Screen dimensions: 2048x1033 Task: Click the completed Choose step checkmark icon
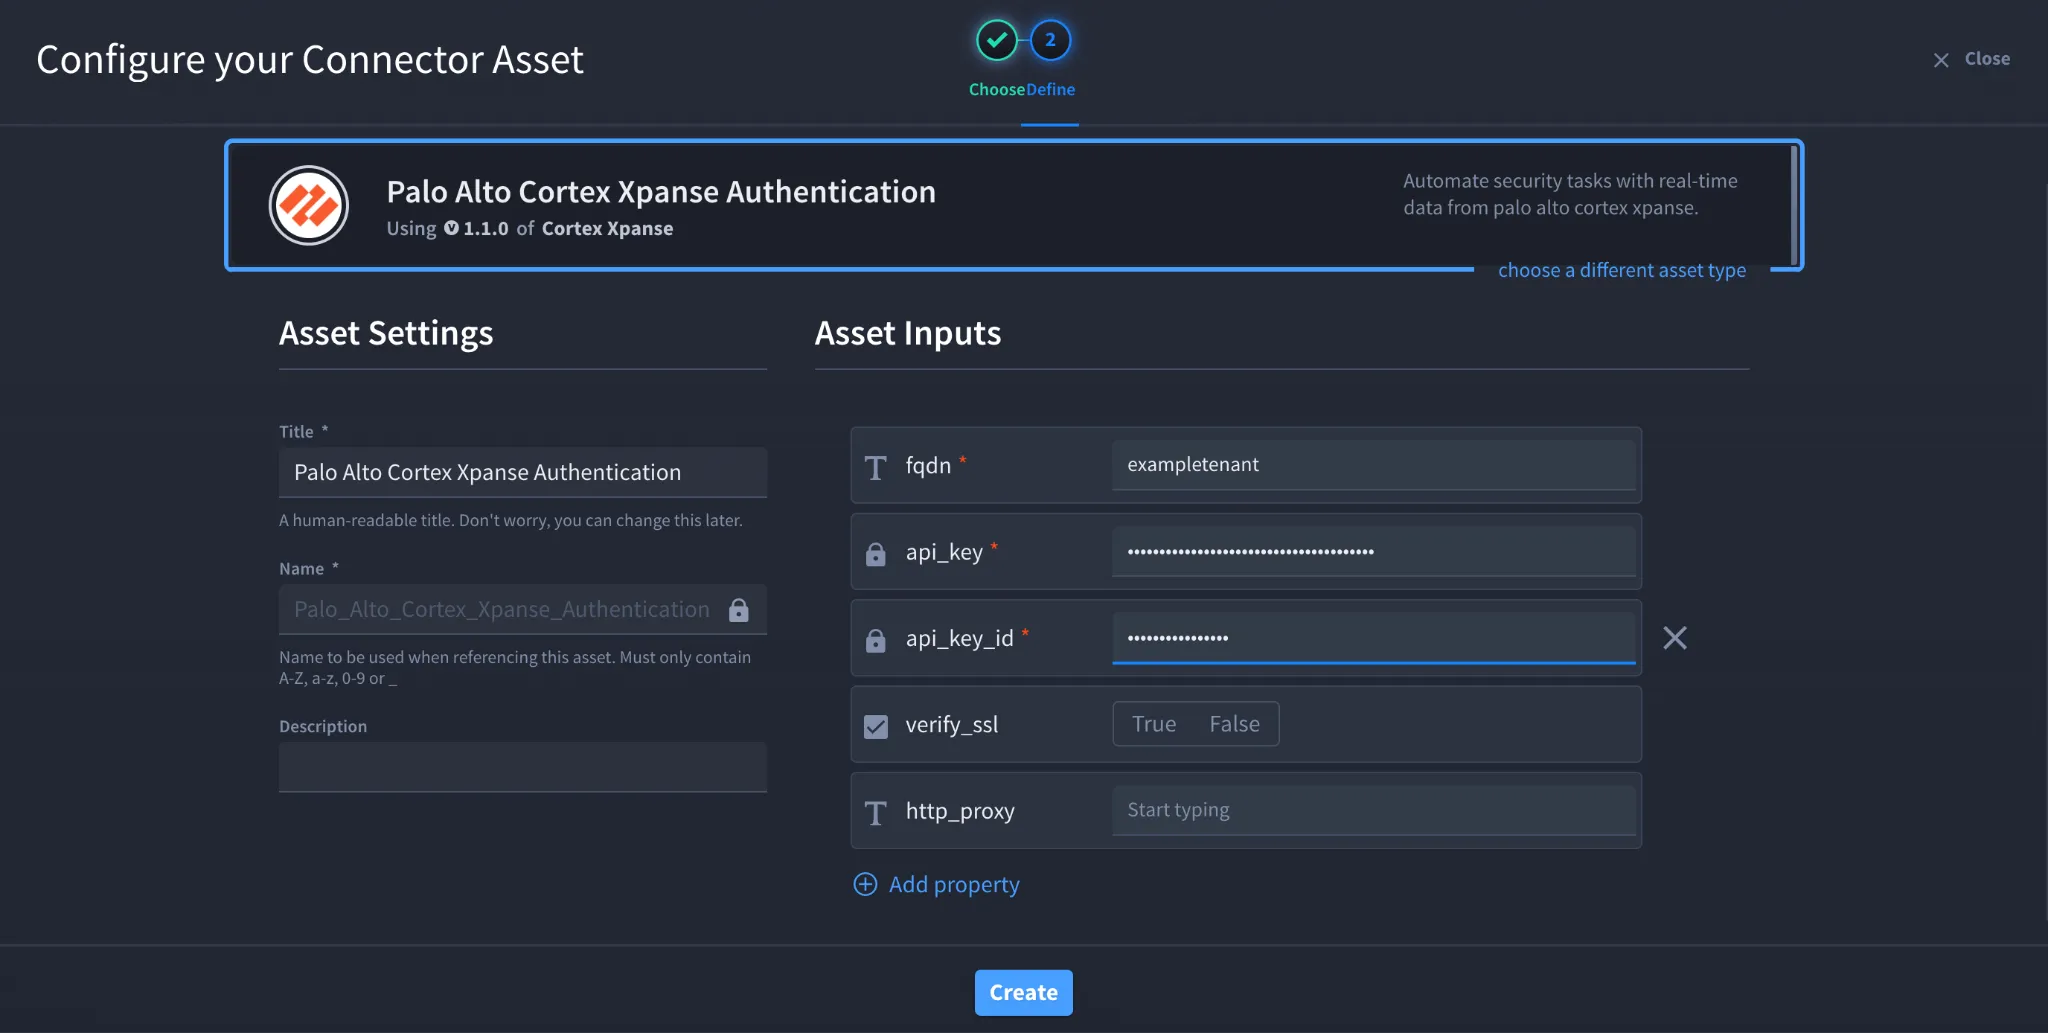coord(996,40)
